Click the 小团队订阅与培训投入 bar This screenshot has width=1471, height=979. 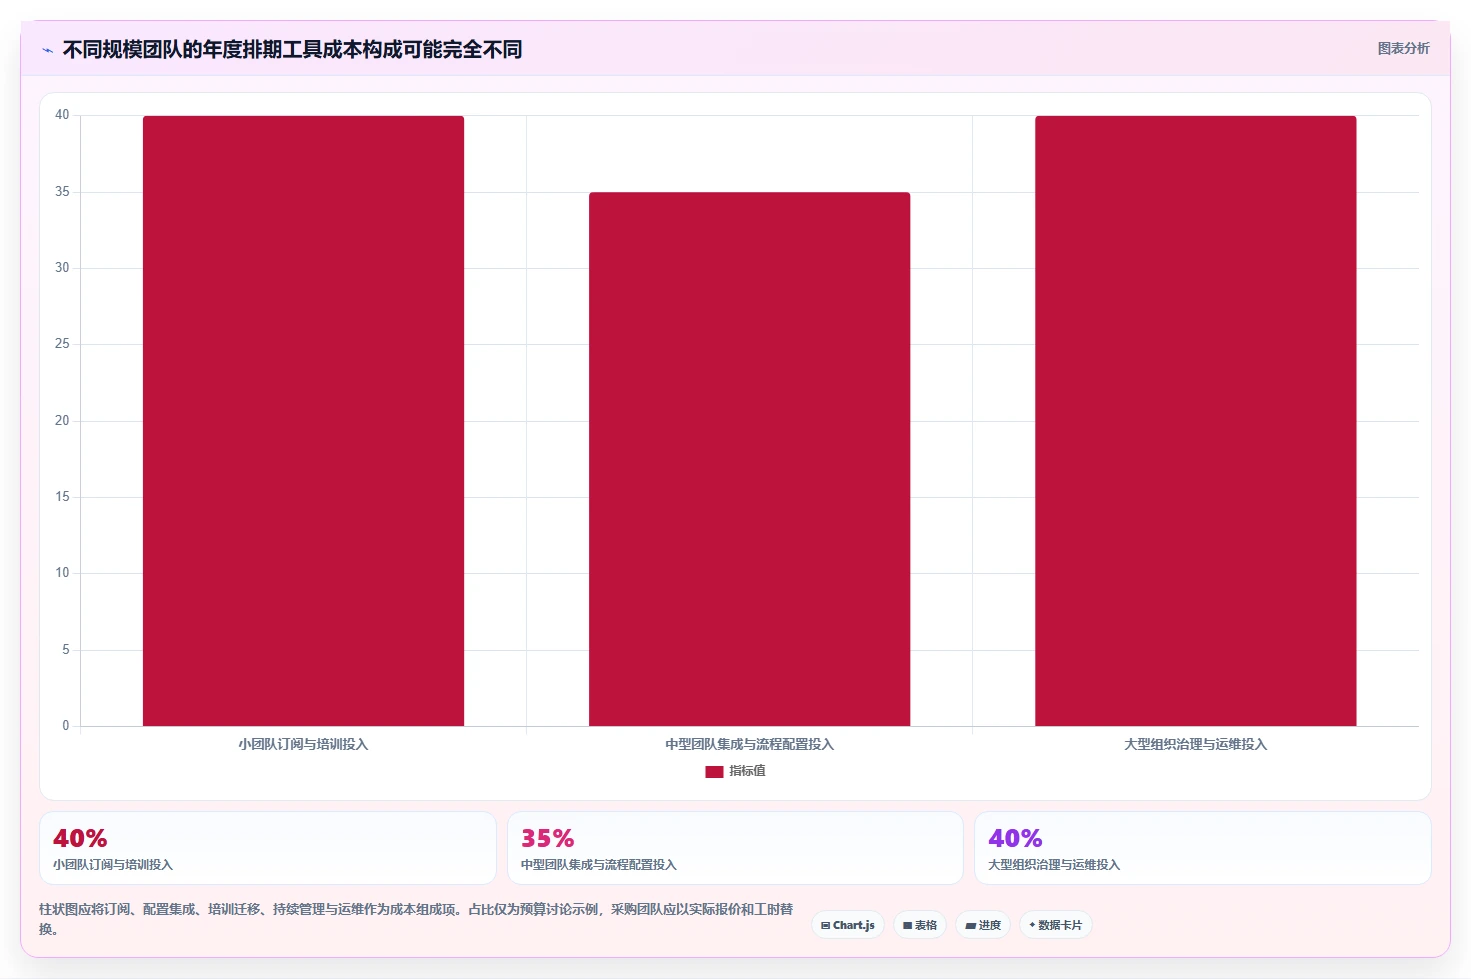click(303, 421)
